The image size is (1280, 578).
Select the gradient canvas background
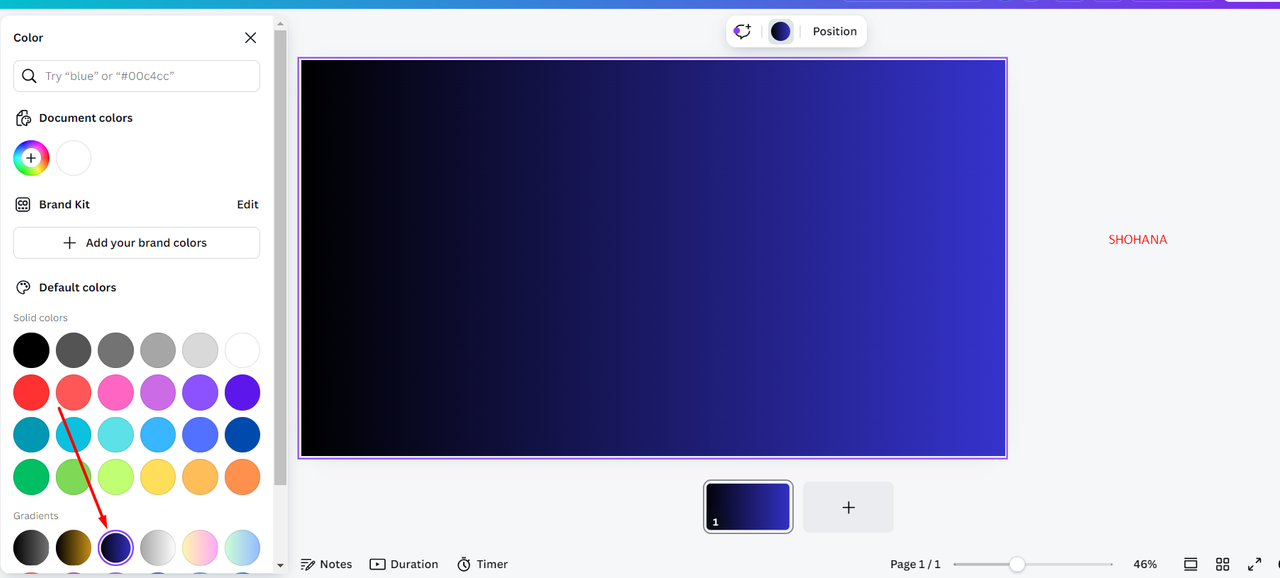pos(653,258)
